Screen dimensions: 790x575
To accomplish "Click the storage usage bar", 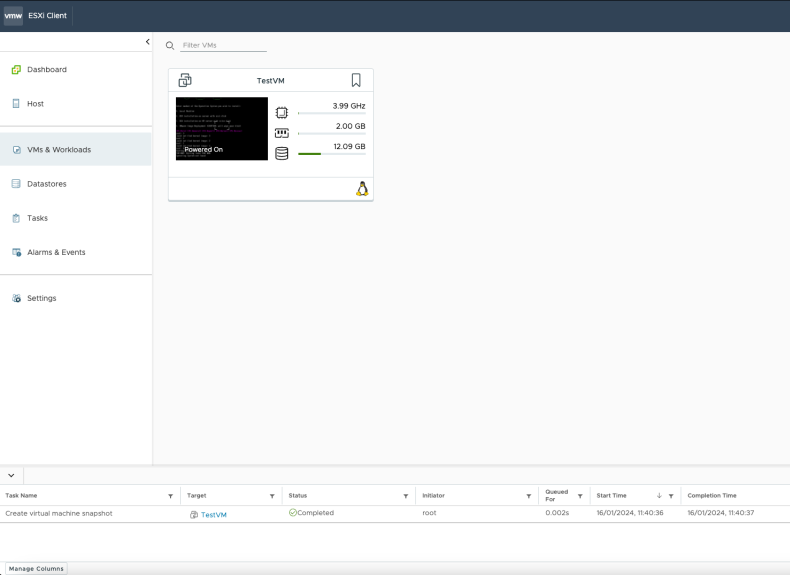I will (x=332, y=154).
